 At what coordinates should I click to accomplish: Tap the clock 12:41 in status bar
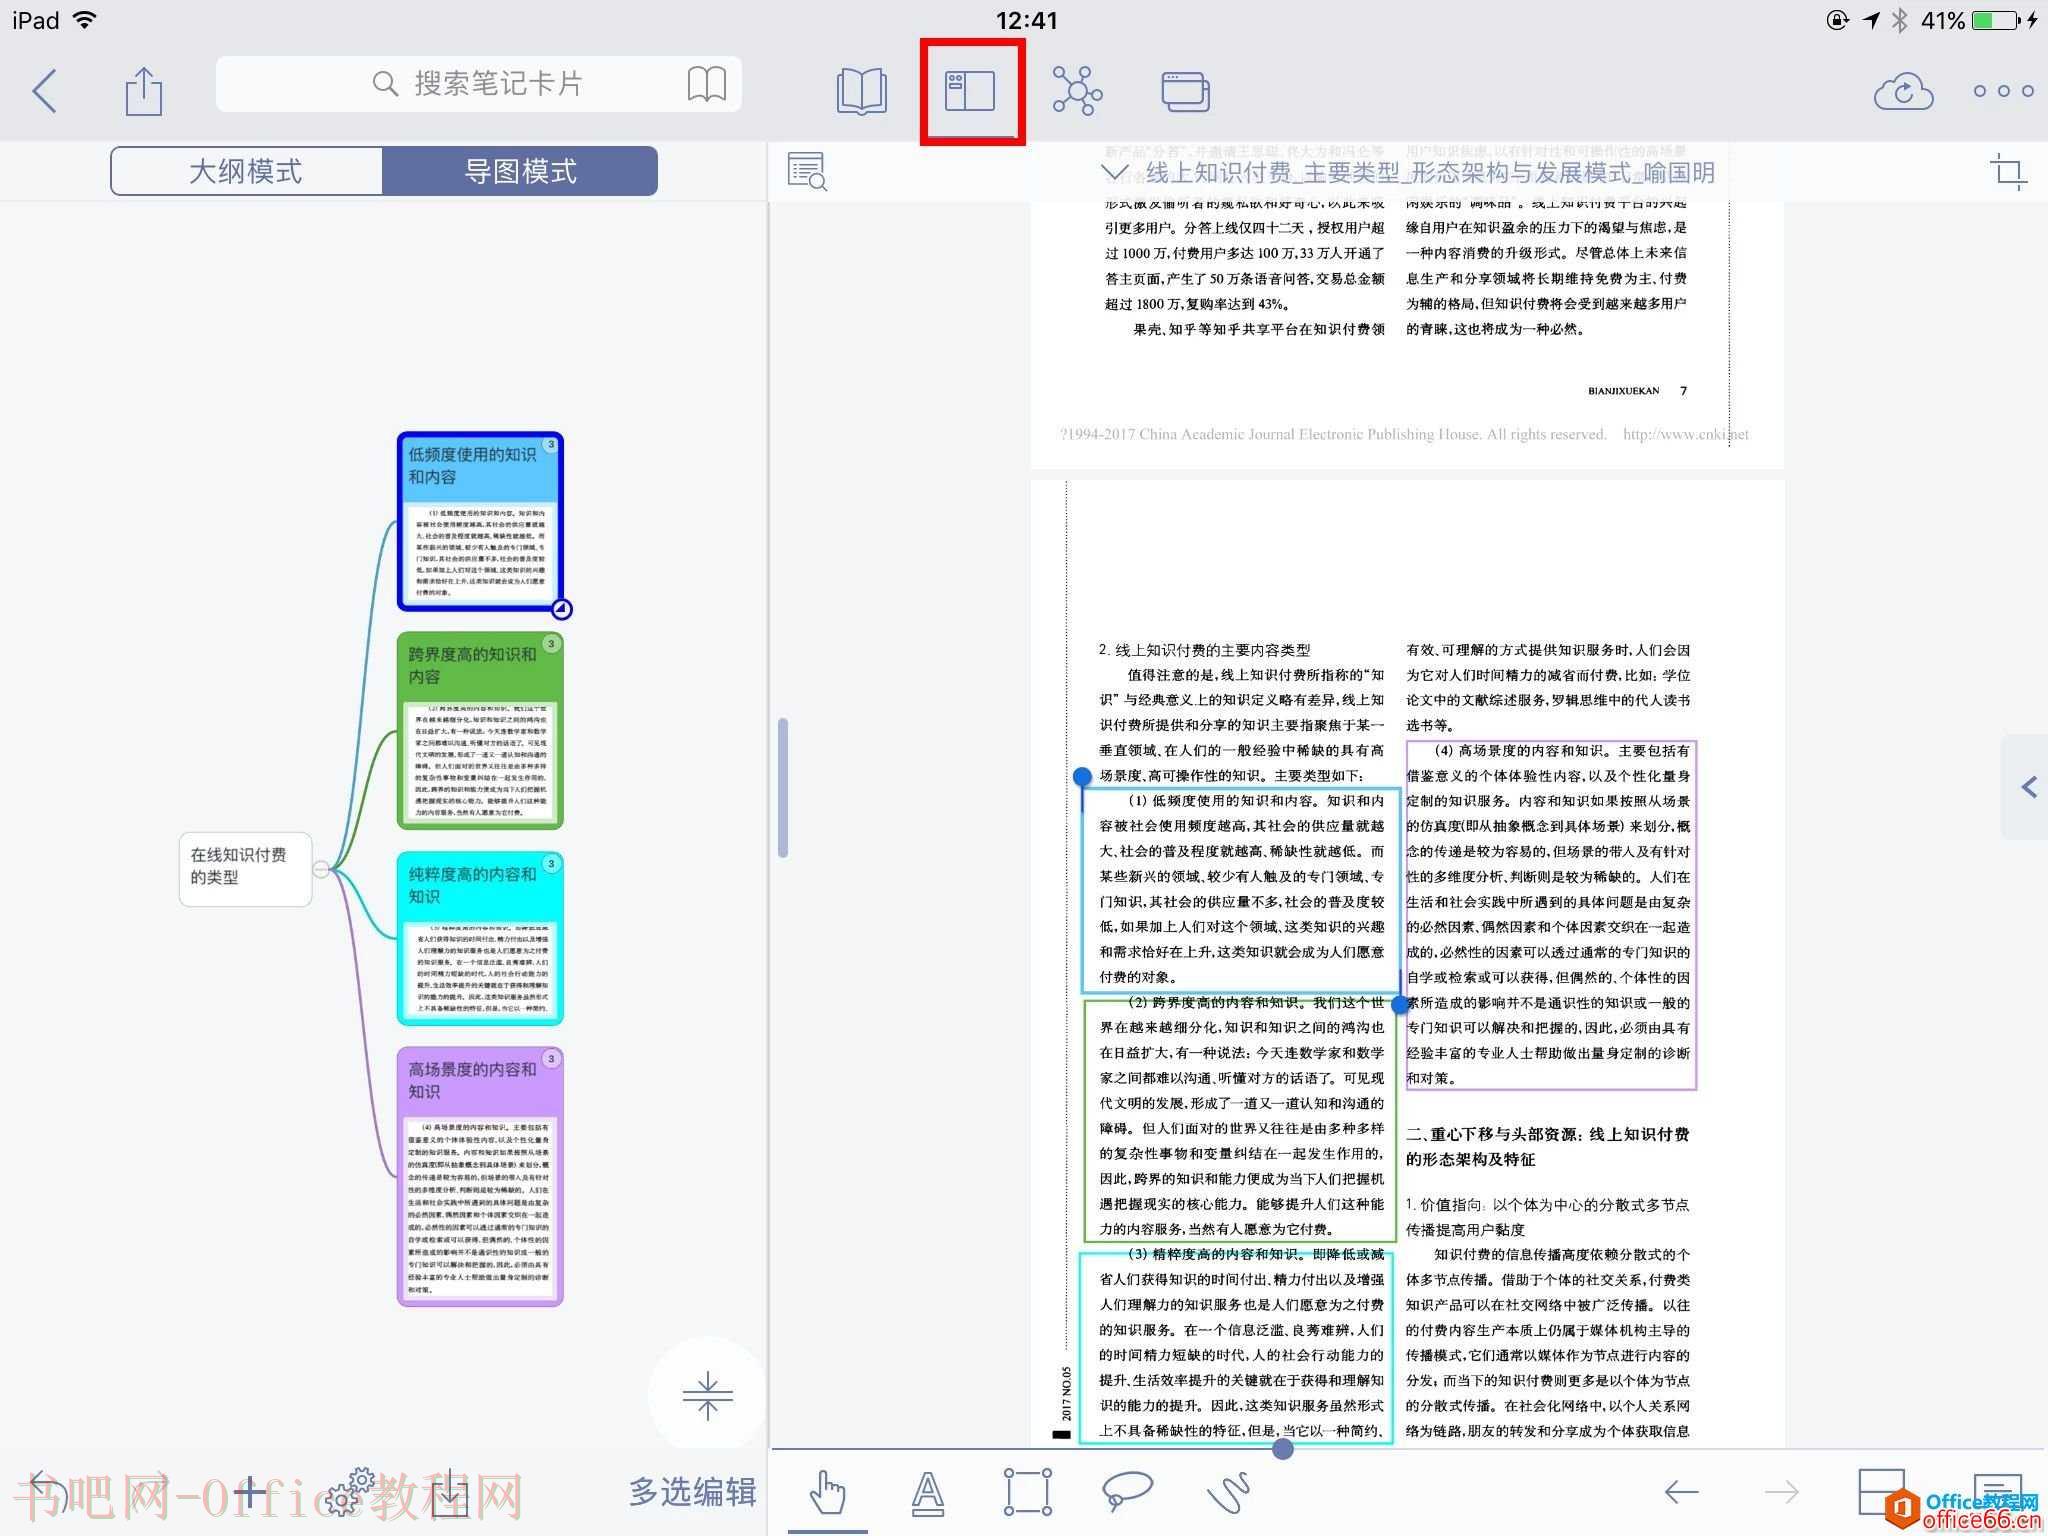pyautogui.click(x=1026, y=20)
